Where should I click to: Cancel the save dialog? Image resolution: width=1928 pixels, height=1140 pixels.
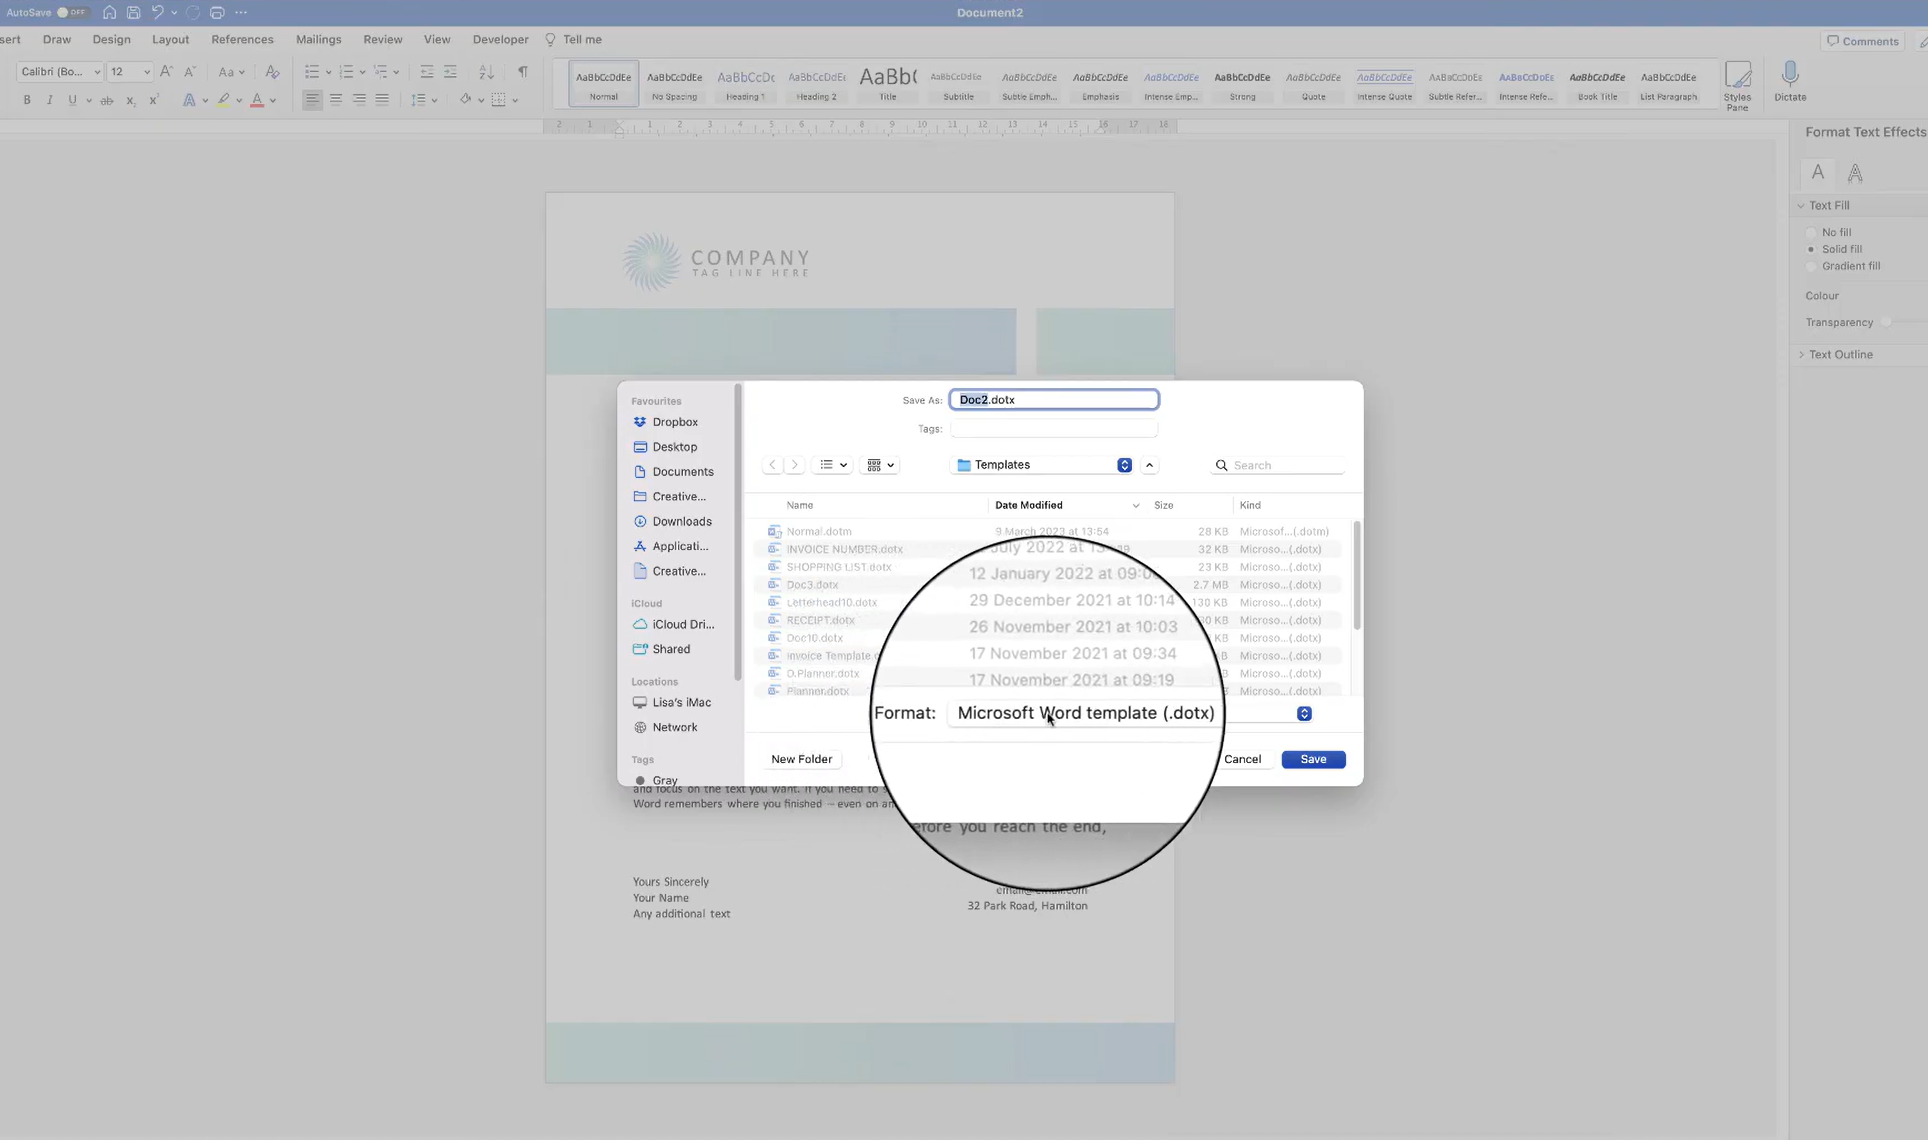[1242, 759]
